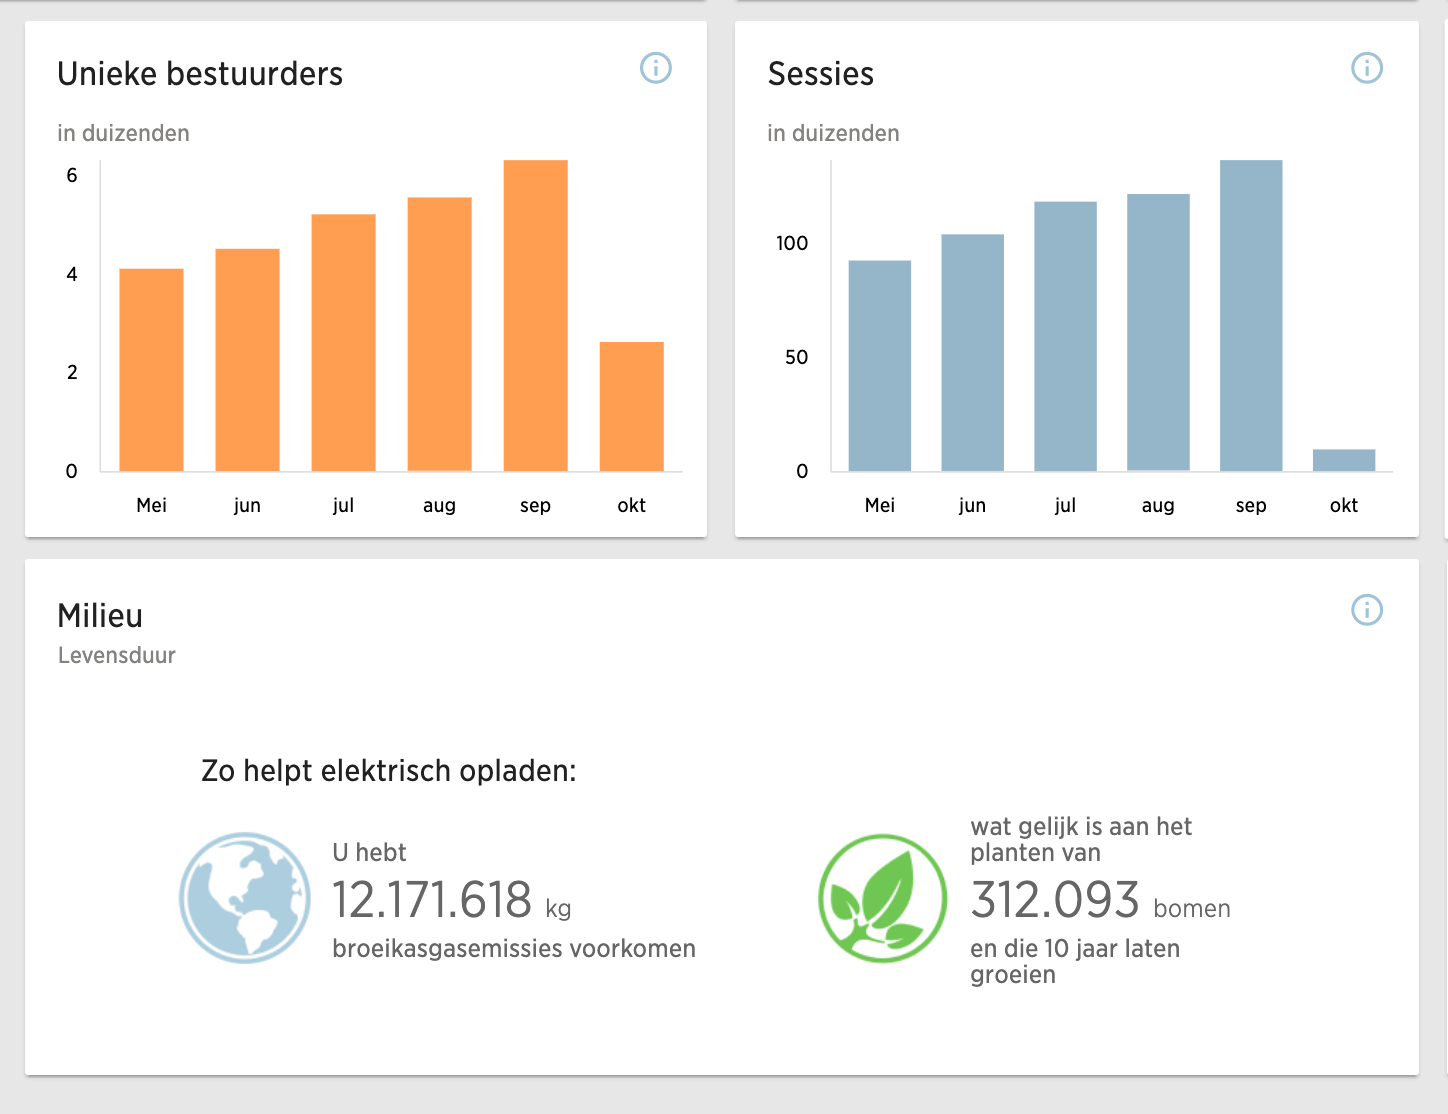Select the blue jun bar in Sessies
The image size is (1448, 1114).
pyautogui.click(x=972, y=353)
